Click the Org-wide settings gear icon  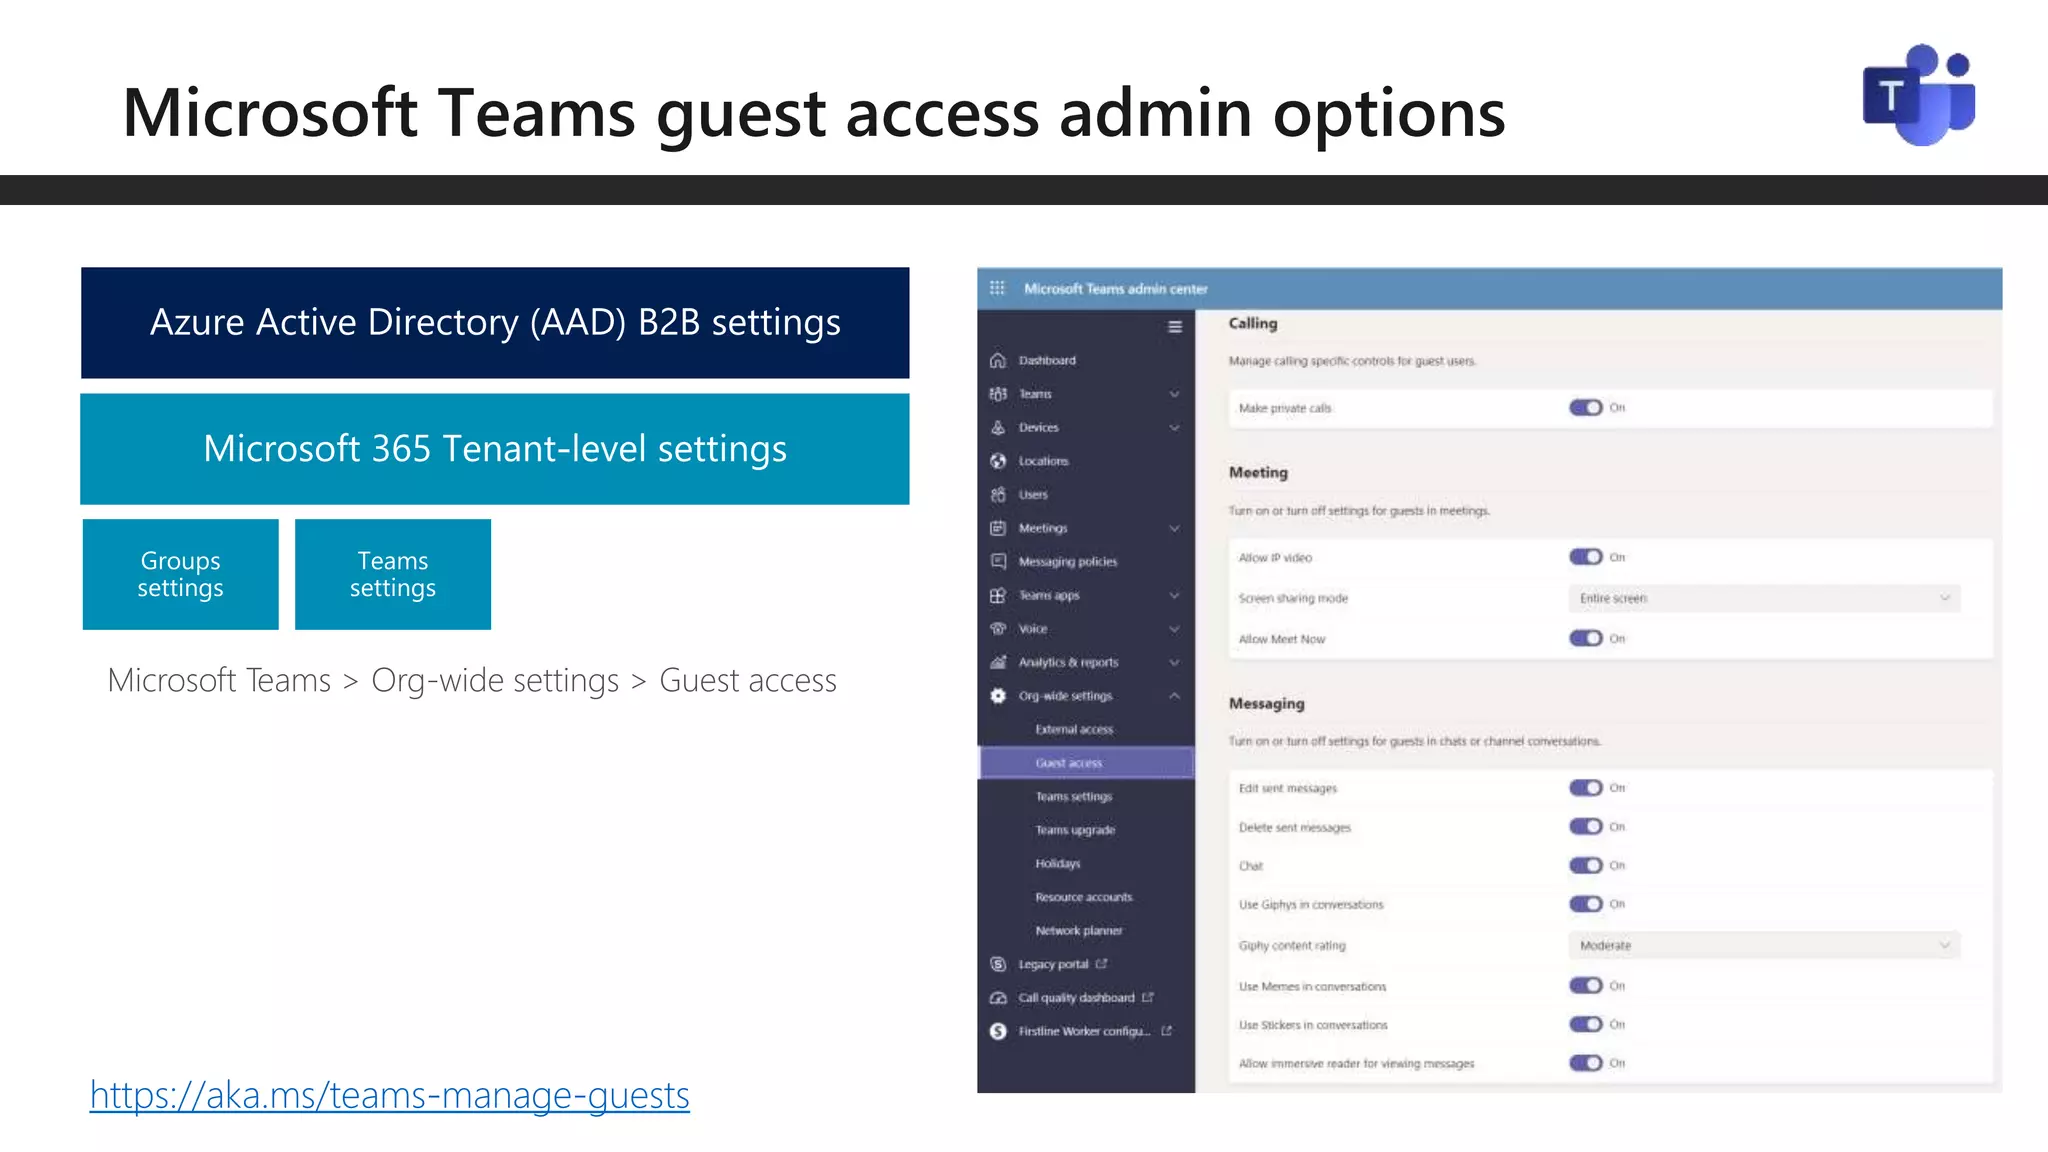998,696
